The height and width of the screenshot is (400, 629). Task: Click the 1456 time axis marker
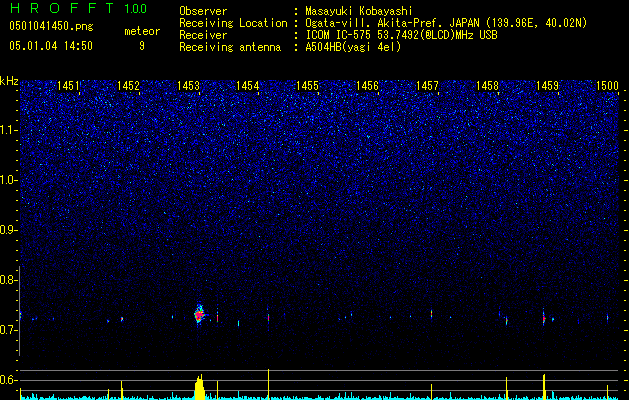(367, 86)
